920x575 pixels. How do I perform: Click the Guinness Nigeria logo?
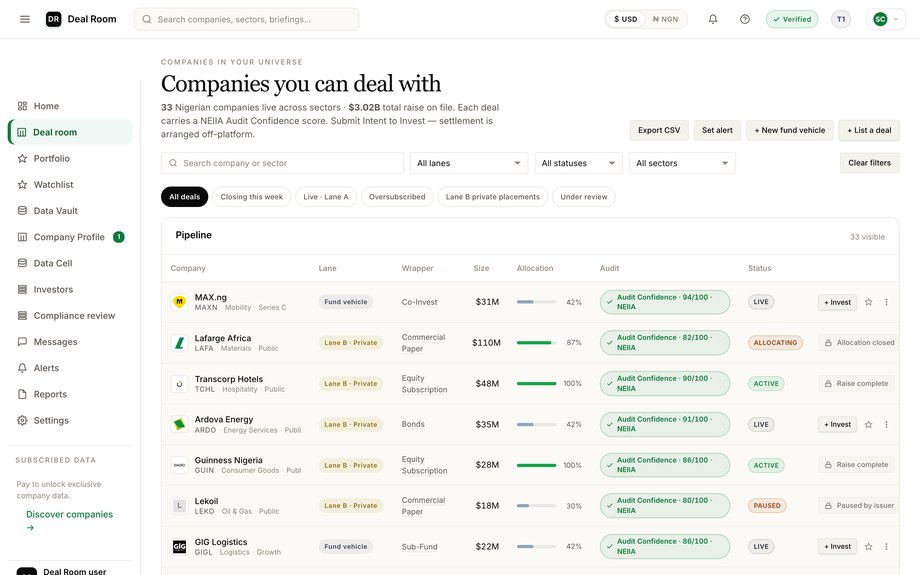[x=180, y=465]
